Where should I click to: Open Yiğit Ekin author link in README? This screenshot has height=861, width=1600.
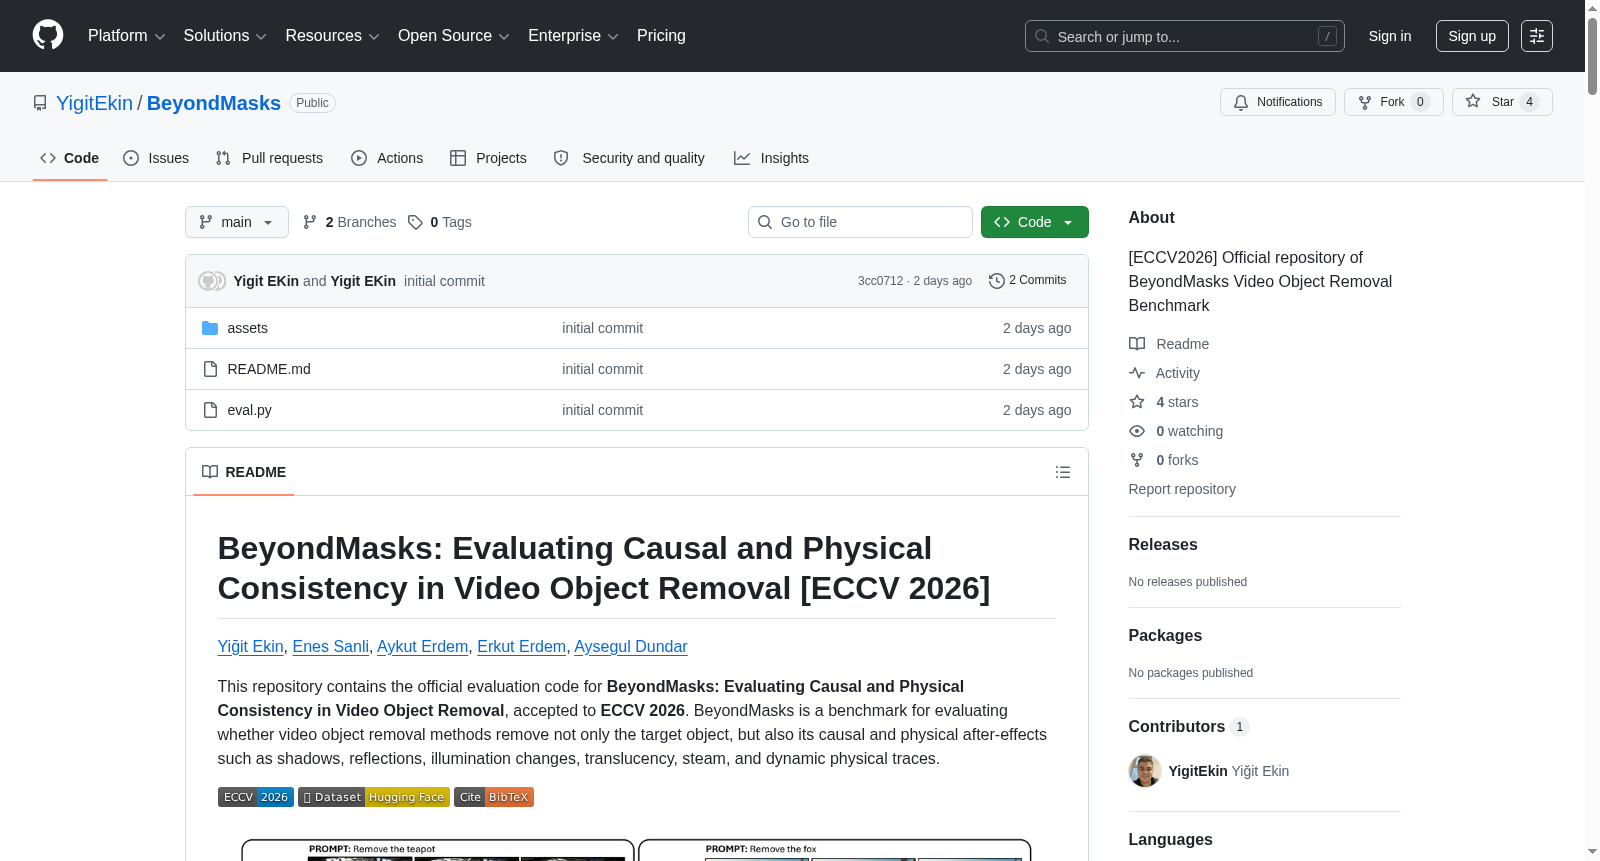click(x=251, y=646)
